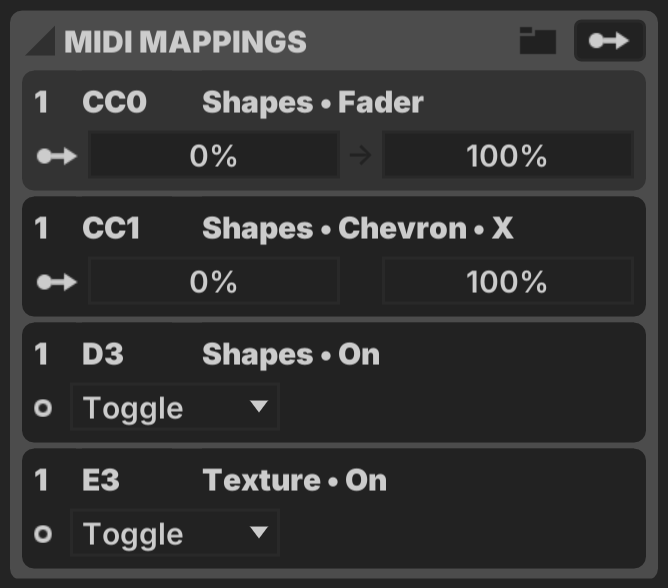Click the CC1 mapping mode arrow icon
The height and width of the screenshot is (588, 668).
click(57, 282)
